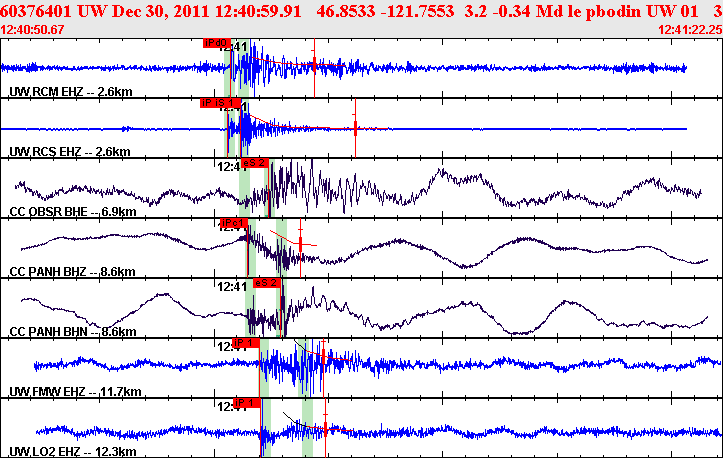Click the 'CC PANH BHN -- 8.6km' station label
This screenshot has height=458, width=723.
click(73, 332)
